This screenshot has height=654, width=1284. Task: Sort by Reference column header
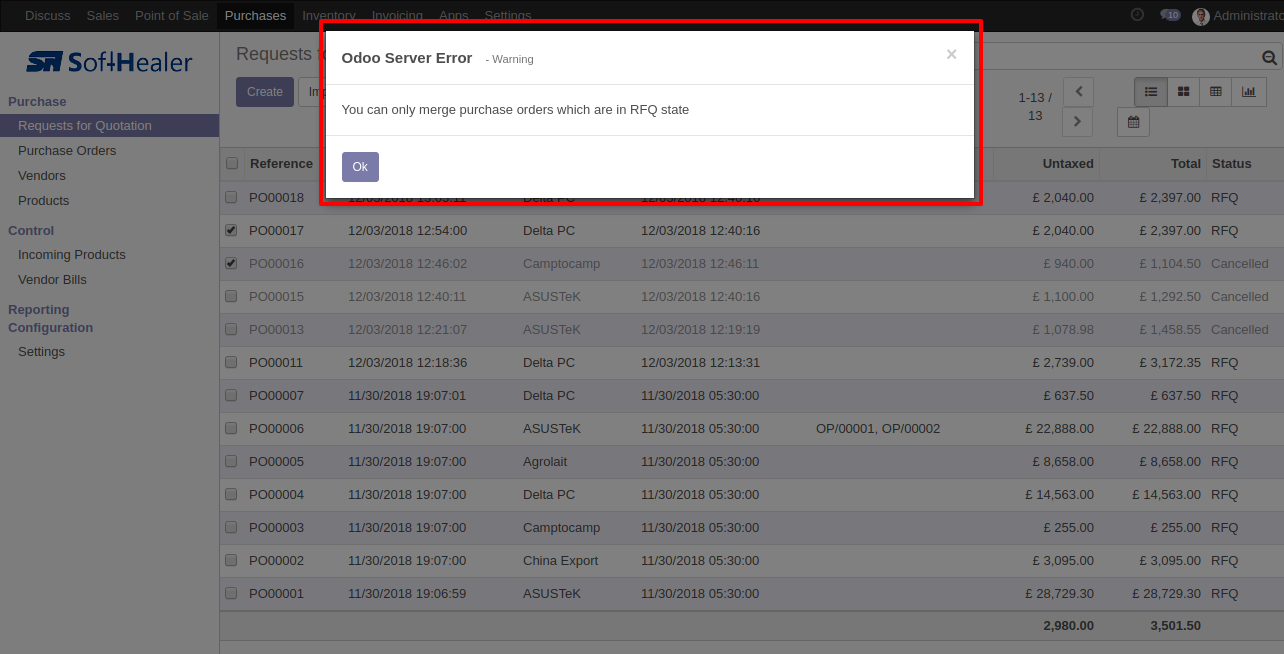pyautogui.click(x=281, y=164)
